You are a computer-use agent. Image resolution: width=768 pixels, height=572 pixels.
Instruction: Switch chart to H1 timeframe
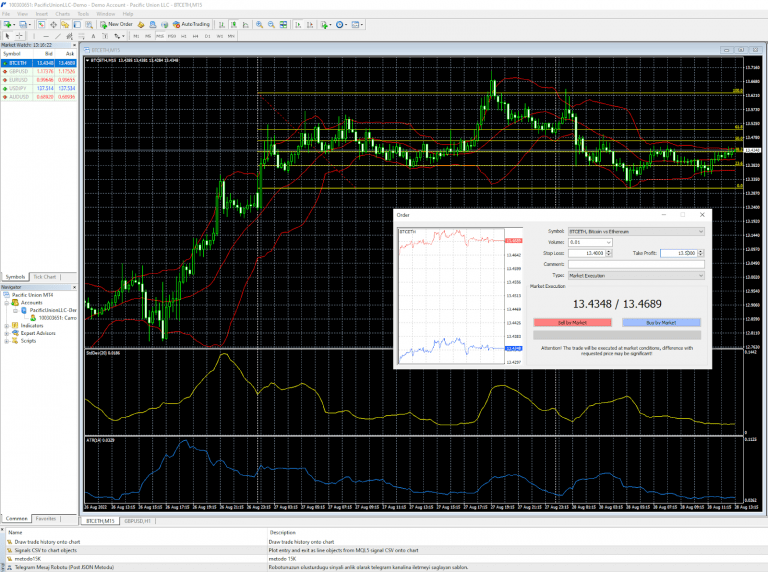point(184,35)
